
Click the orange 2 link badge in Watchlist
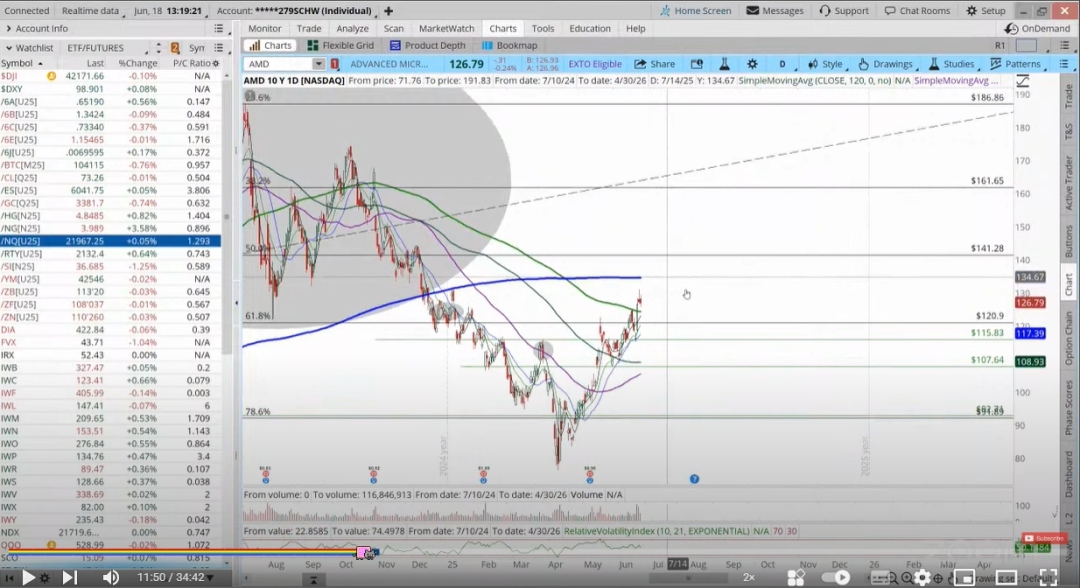(175, 48)
